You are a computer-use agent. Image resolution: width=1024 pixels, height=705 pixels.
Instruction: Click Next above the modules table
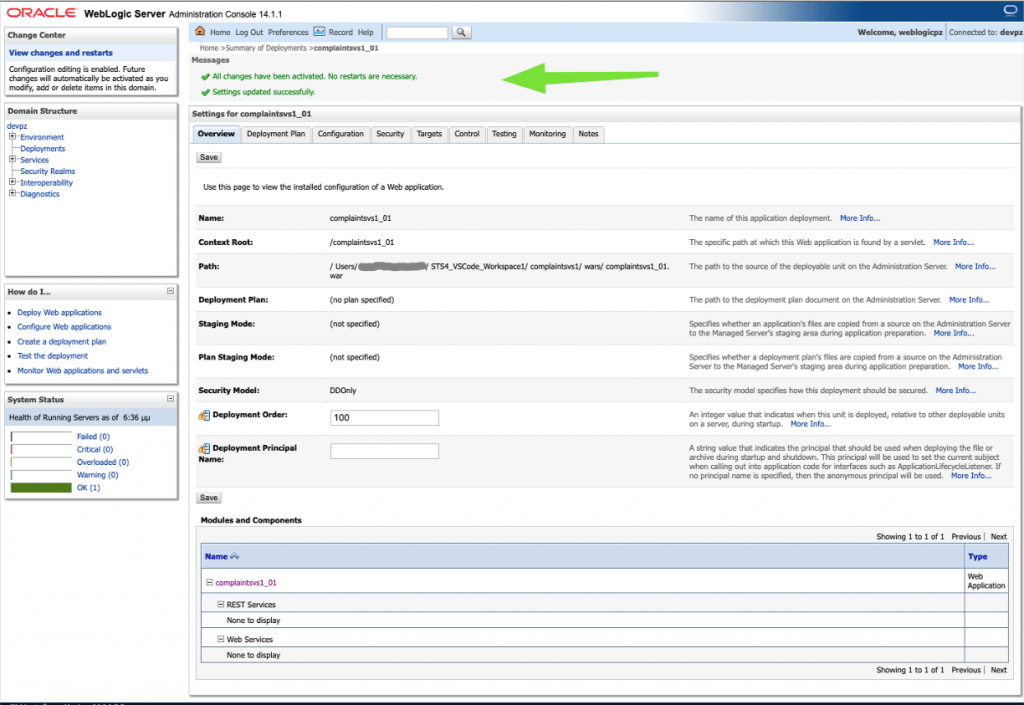click(999, 537)
